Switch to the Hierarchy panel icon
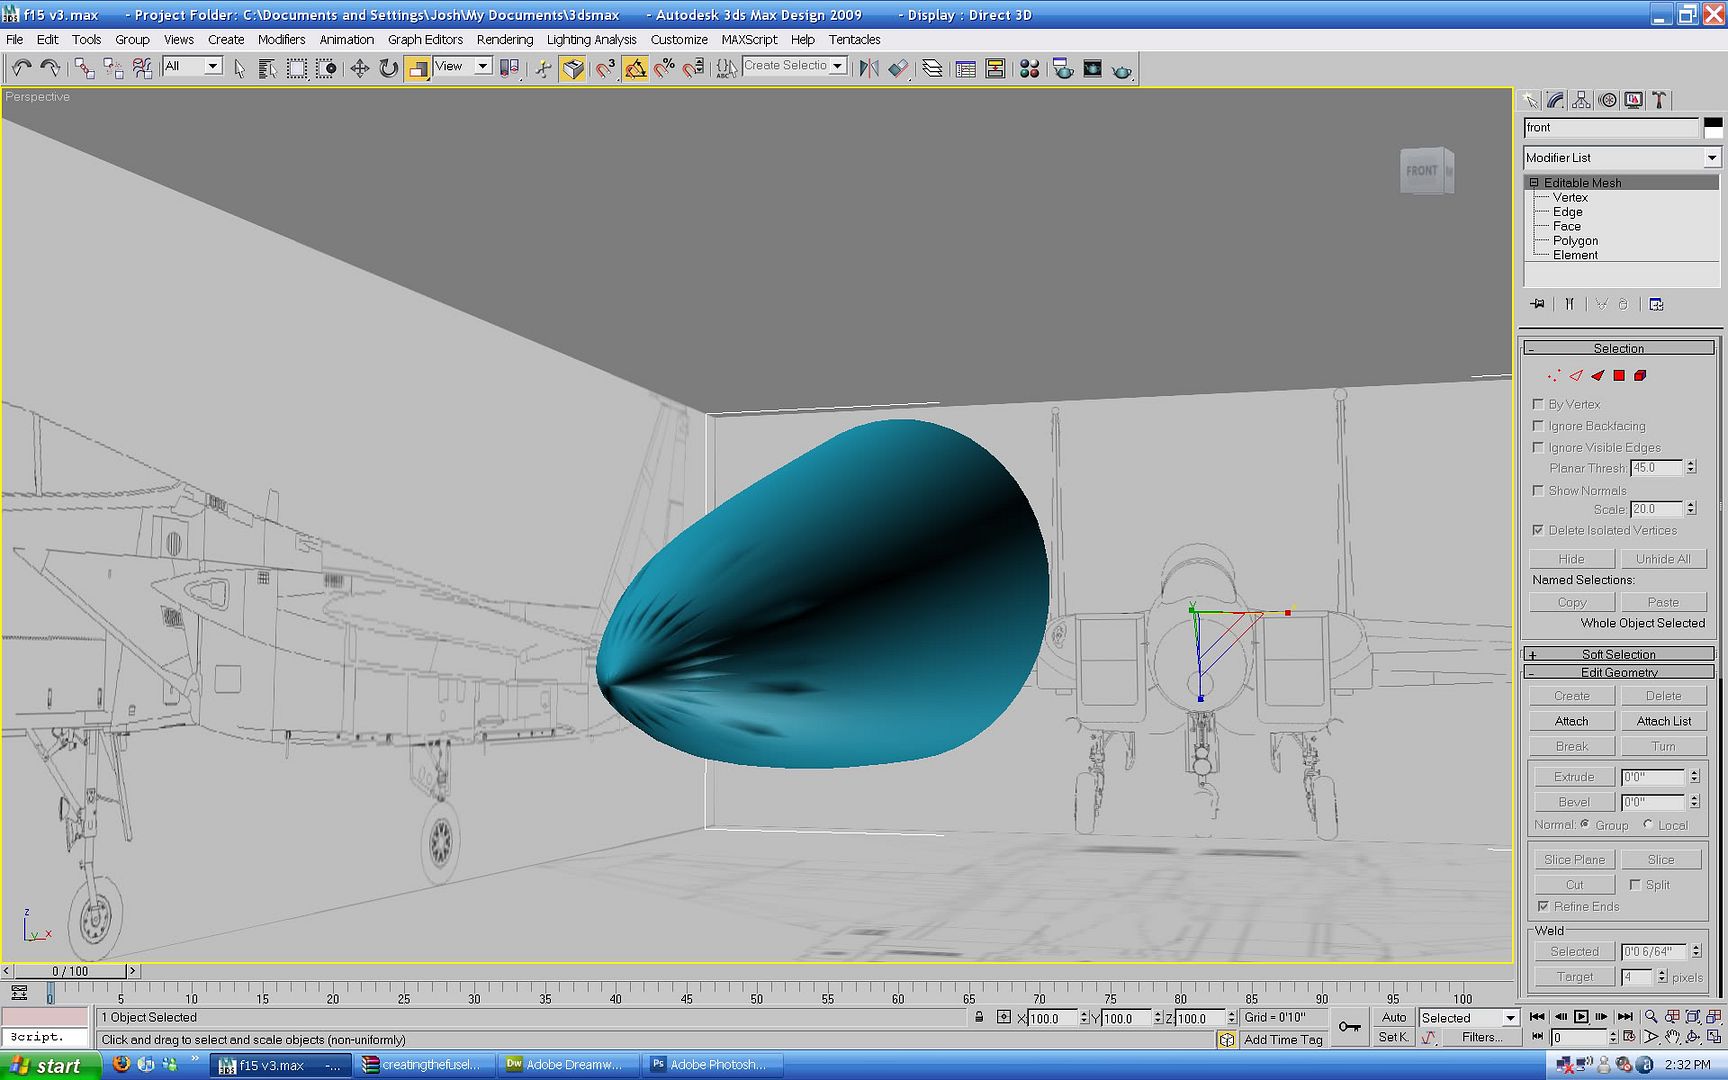The width and height of the screenshot is (1728, 1080). [x=1581, y=100]
